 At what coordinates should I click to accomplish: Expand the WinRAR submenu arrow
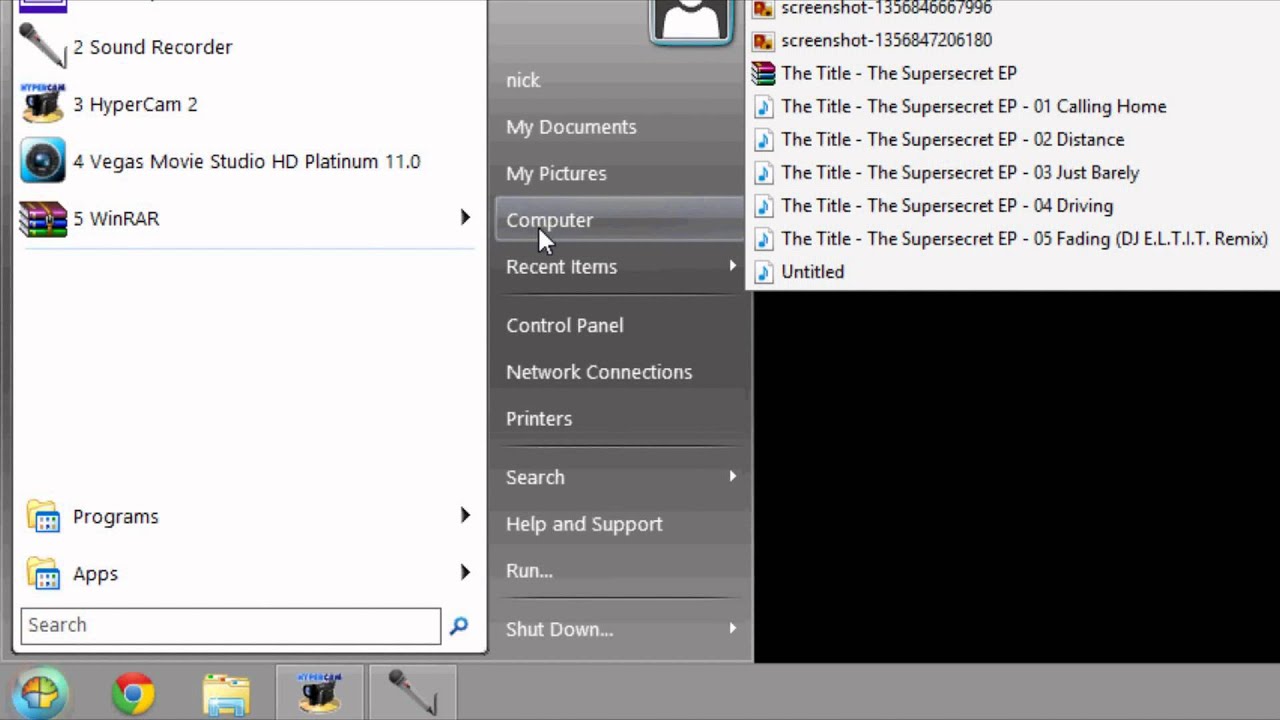[465, 217]
